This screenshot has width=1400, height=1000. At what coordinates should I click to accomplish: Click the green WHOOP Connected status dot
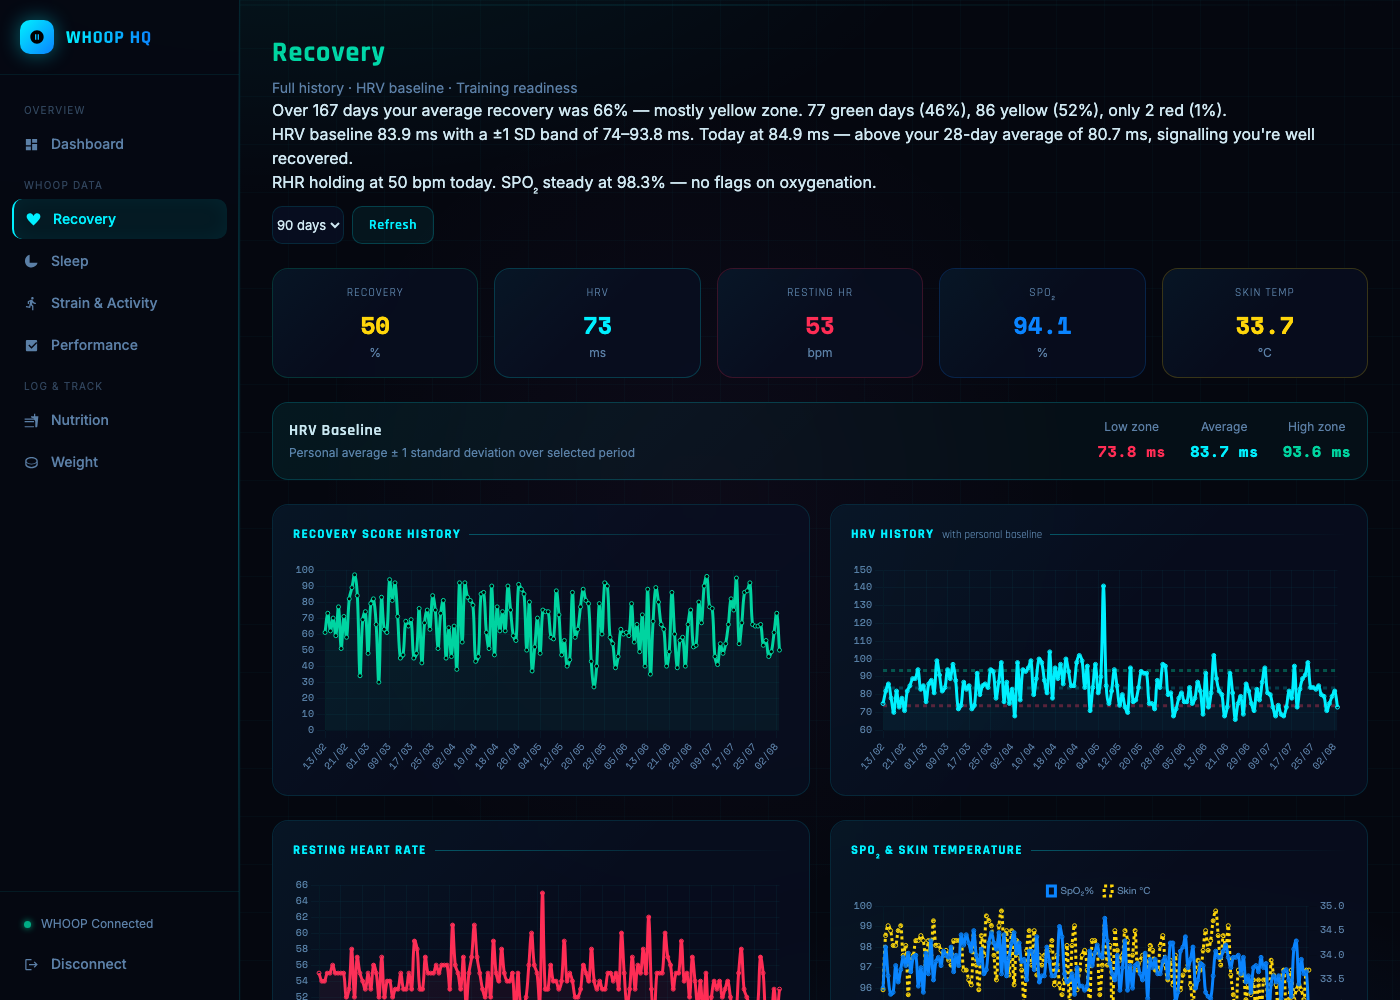coord(27,924)
